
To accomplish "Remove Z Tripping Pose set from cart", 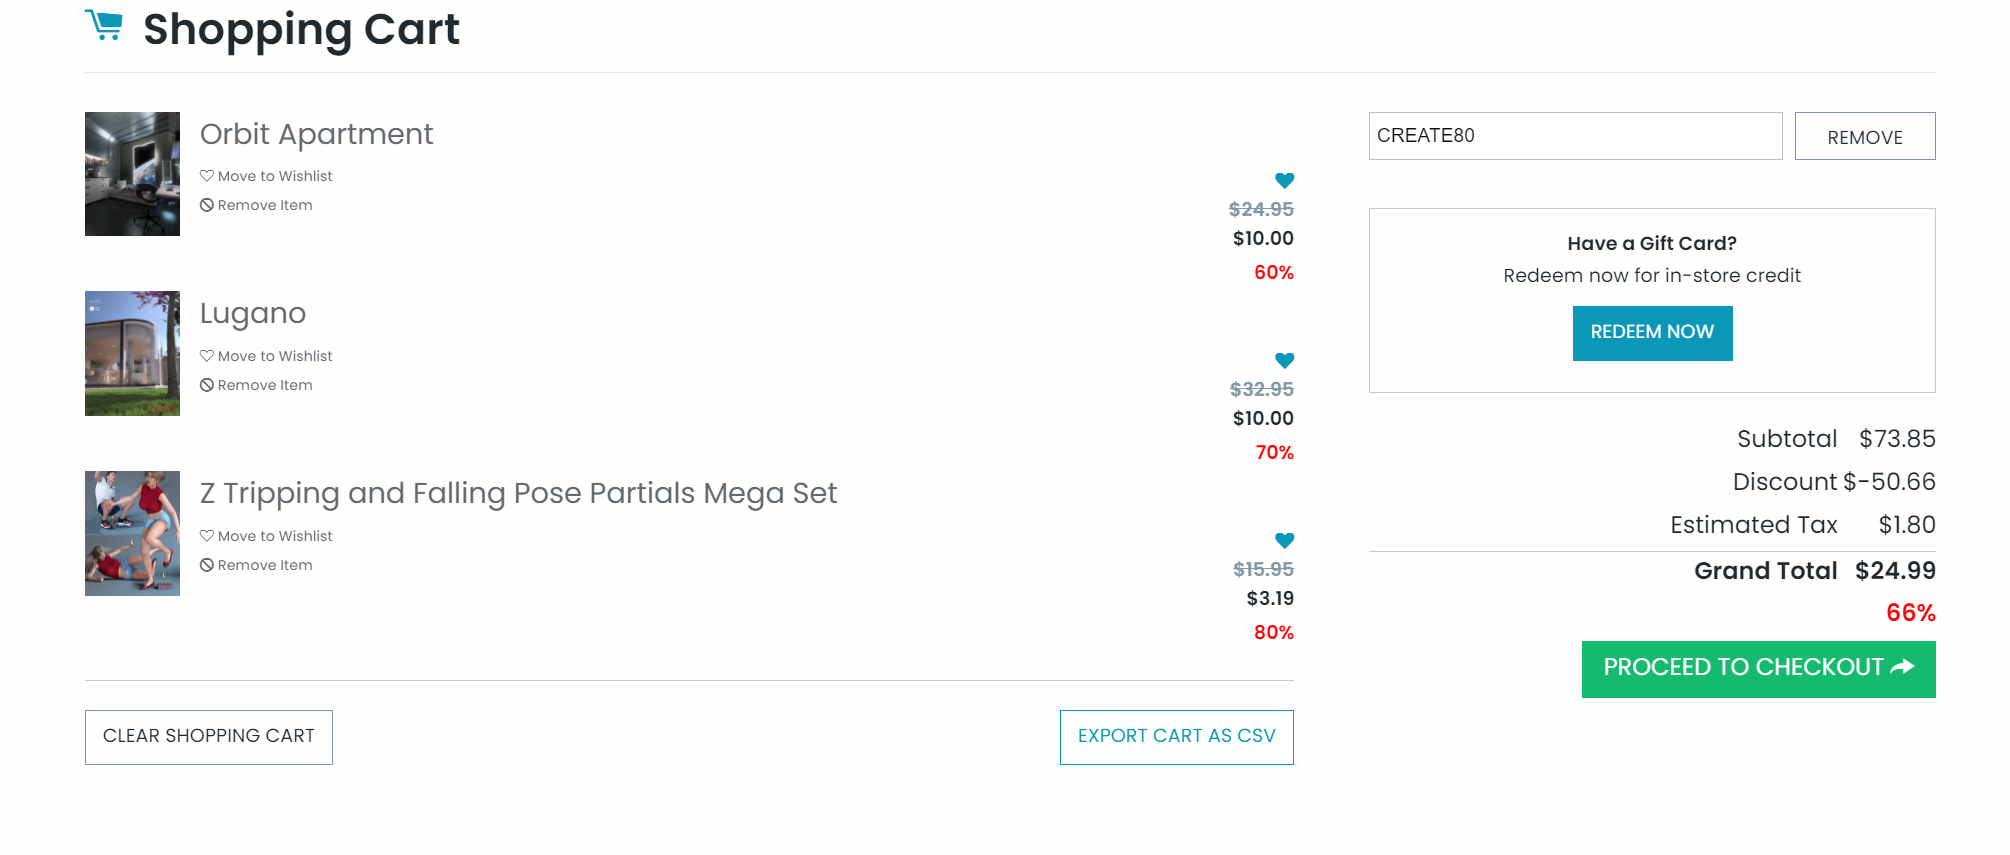I will point(256,565).
